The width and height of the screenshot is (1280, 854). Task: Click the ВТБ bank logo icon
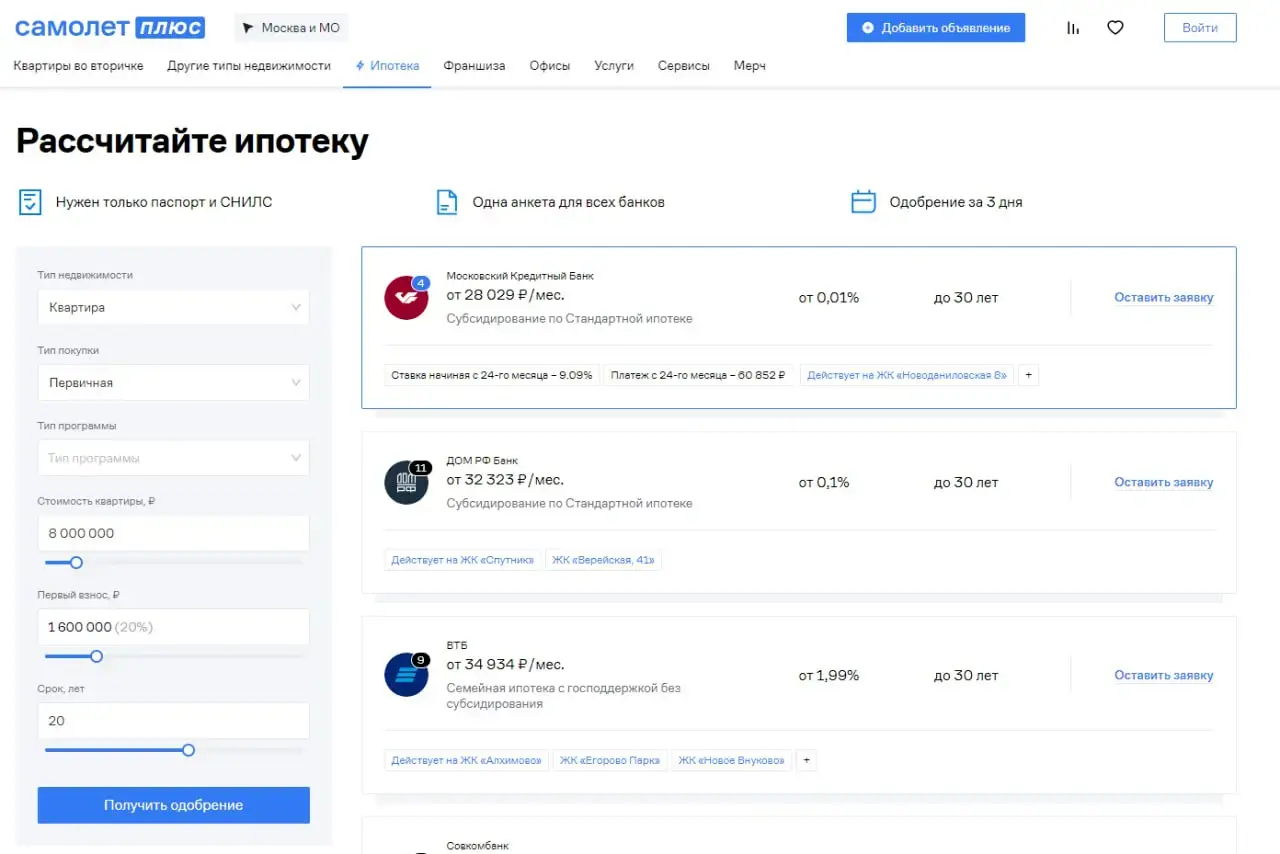[406, 675]
